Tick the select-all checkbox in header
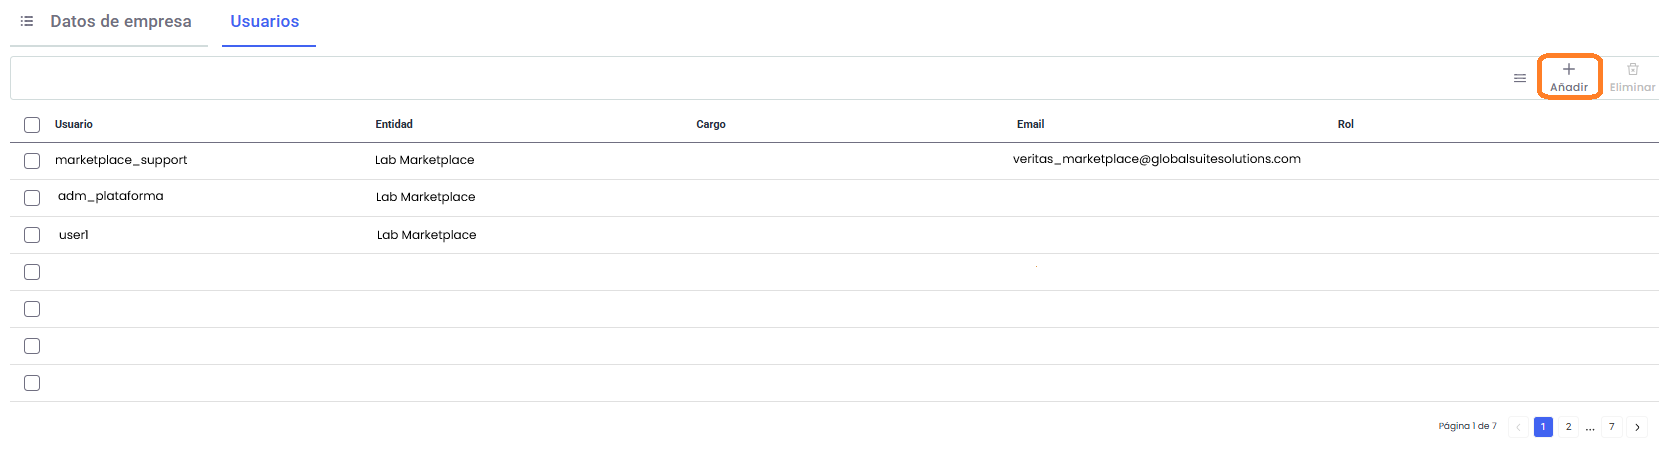The image size is (1675, 463). tap(32, 125)
